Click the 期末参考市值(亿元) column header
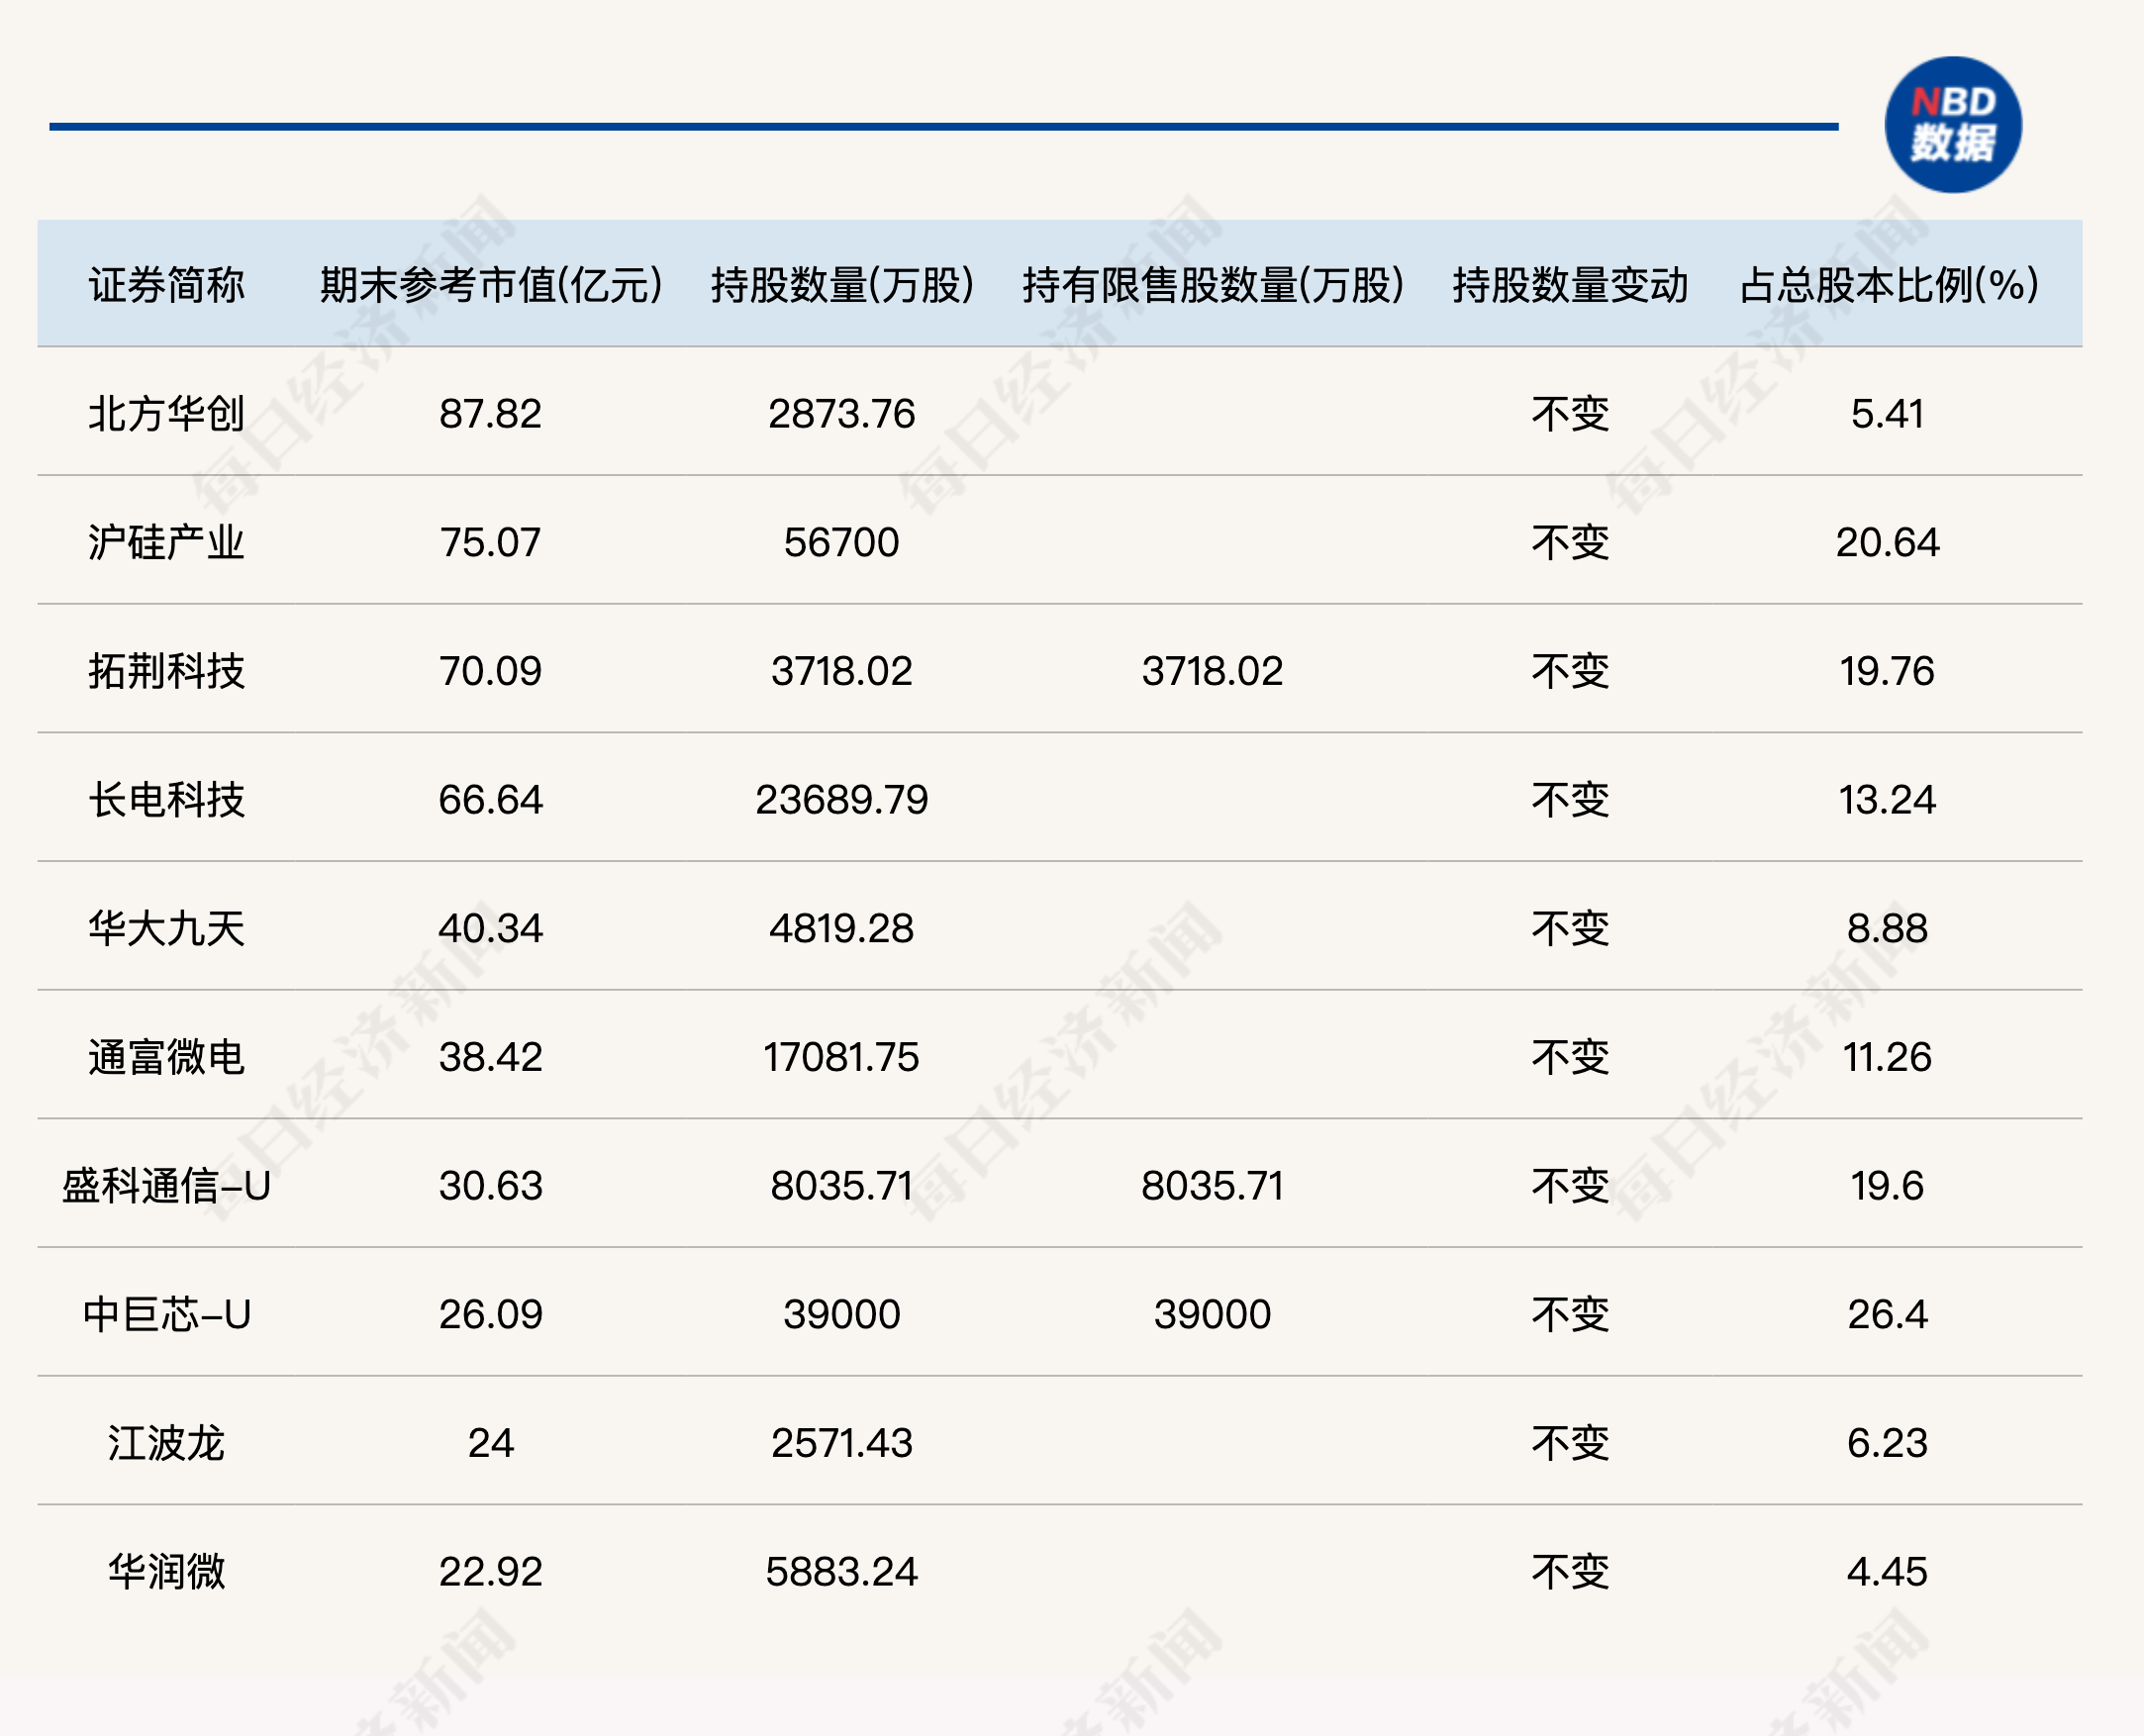 pyautogui.click(x=490, y=285)
